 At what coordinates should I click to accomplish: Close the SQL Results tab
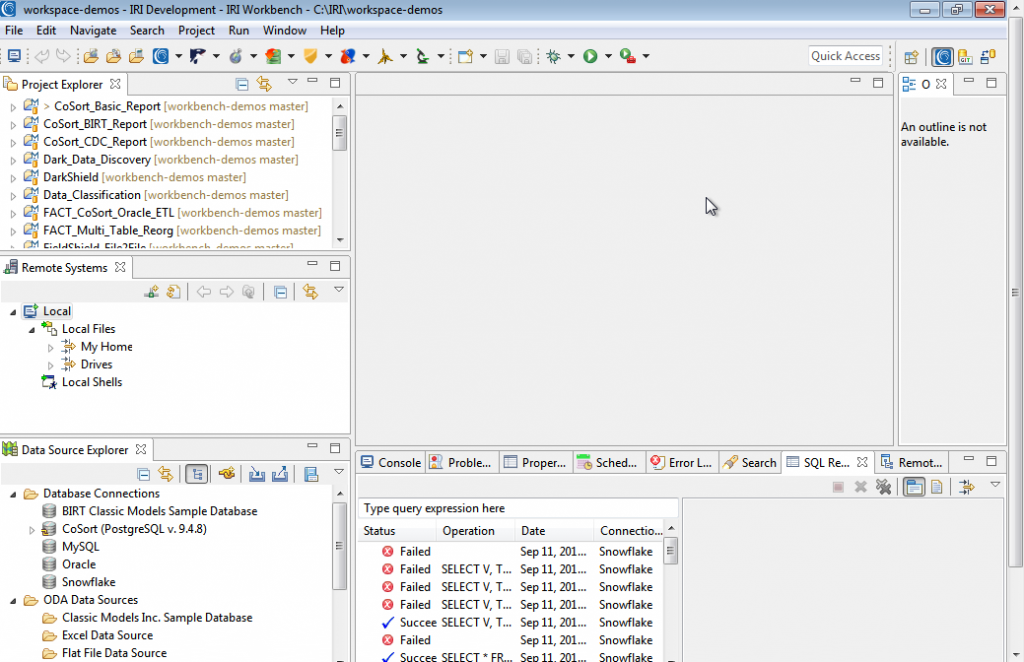[x=862, y=462]
